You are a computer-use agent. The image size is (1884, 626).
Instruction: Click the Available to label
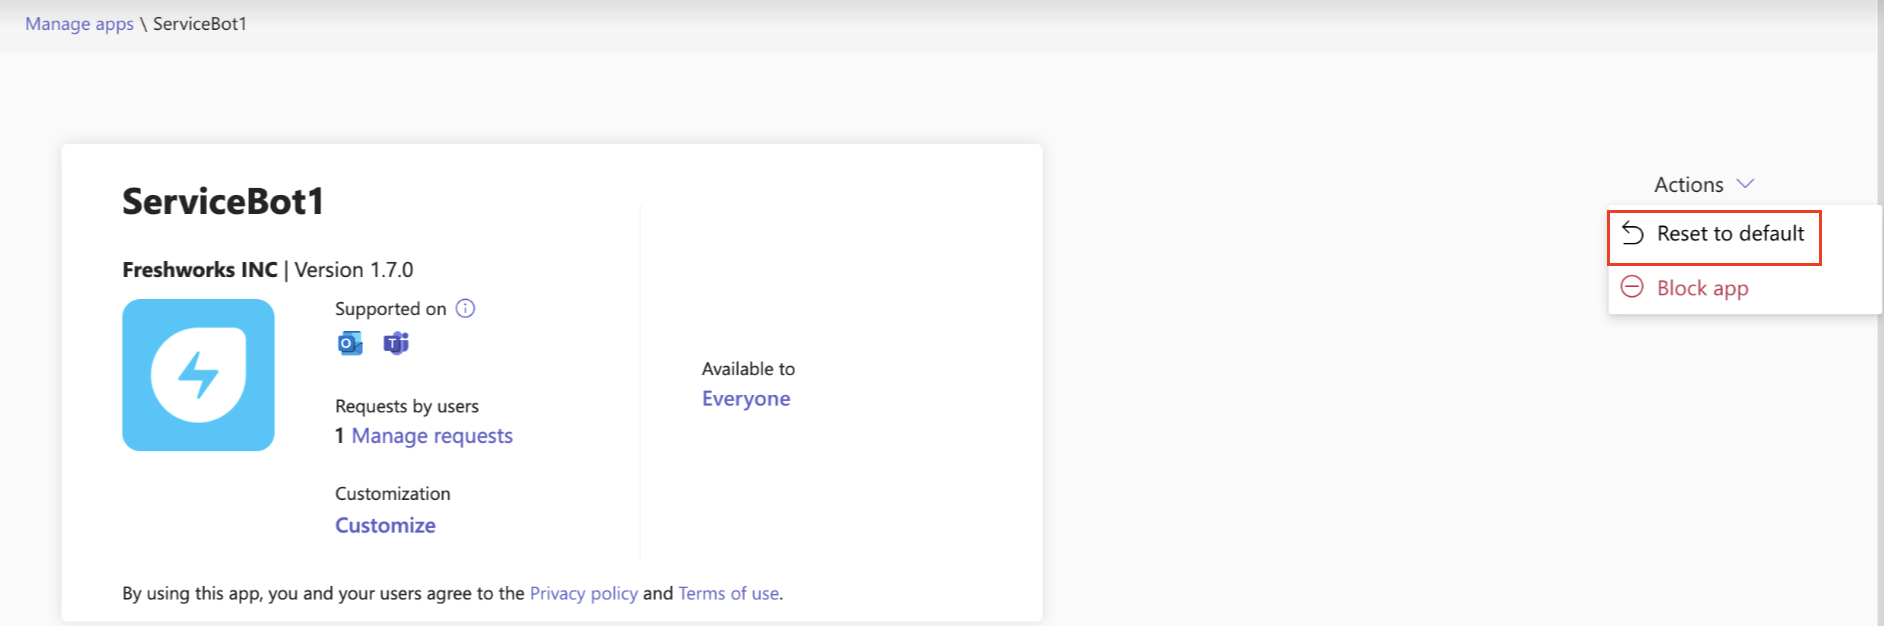click(x=748, y=369)
